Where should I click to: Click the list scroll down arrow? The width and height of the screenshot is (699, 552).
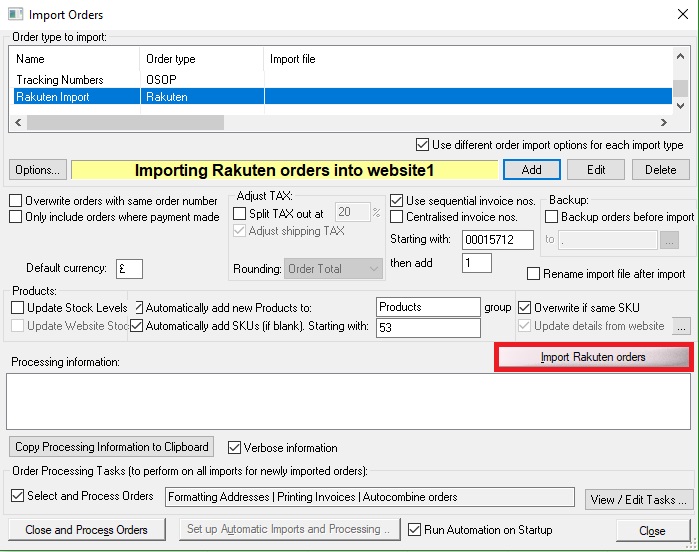point(680,106)
